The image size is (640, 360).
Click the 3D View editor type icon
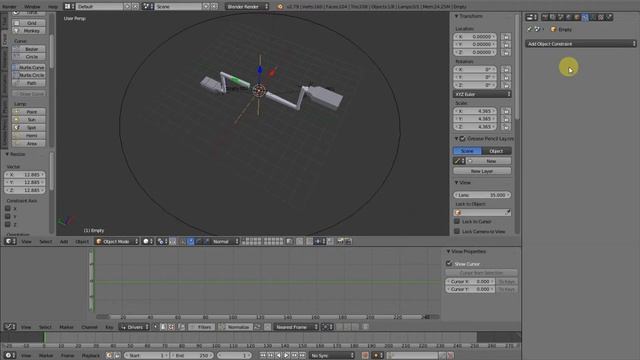point(10,241)
